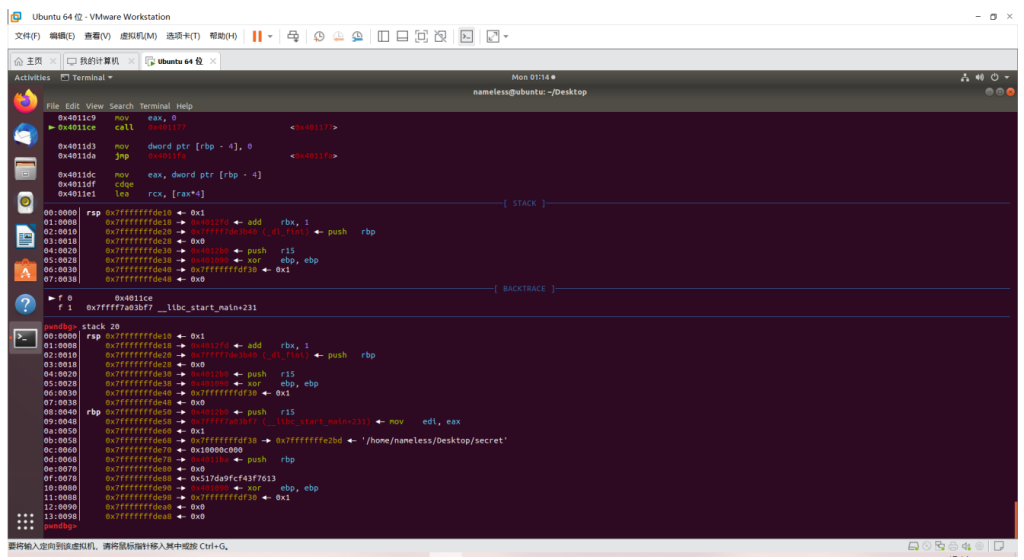Open the 文件(F) menu
Image resolution: width=1024 pixels, height=560 pixels.
click(x=27, y=36)
